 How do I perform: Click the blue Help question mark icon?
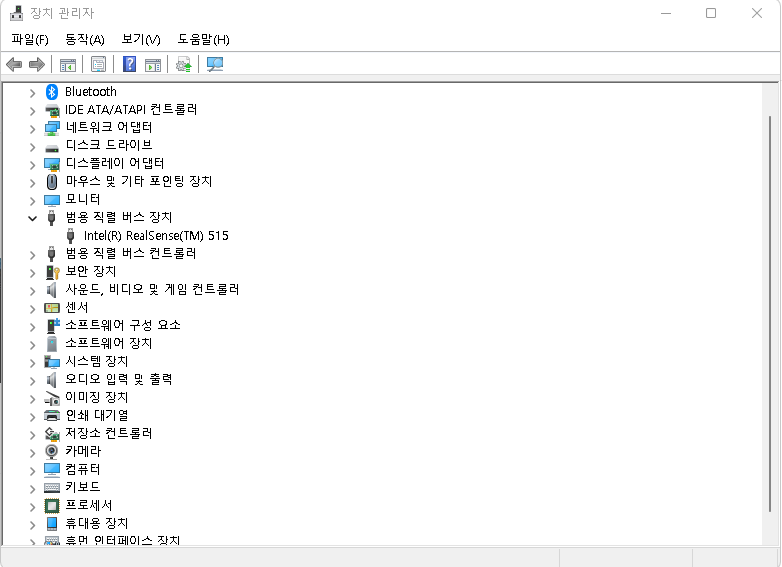(x=130, y=64)
